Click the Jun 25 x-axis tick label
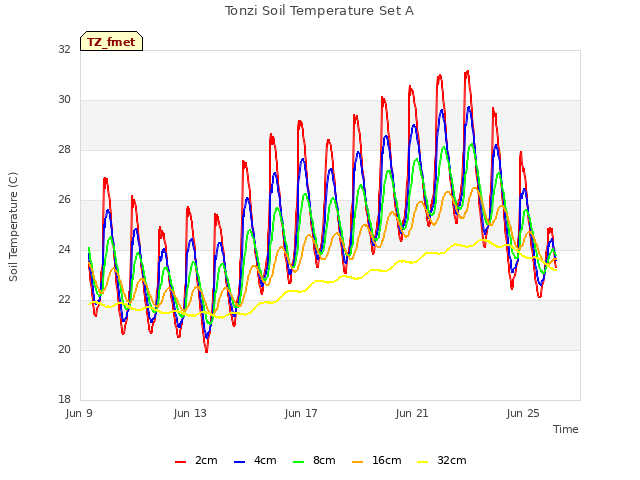This screenshot has height=480, width=640. (x=523, y=413)
